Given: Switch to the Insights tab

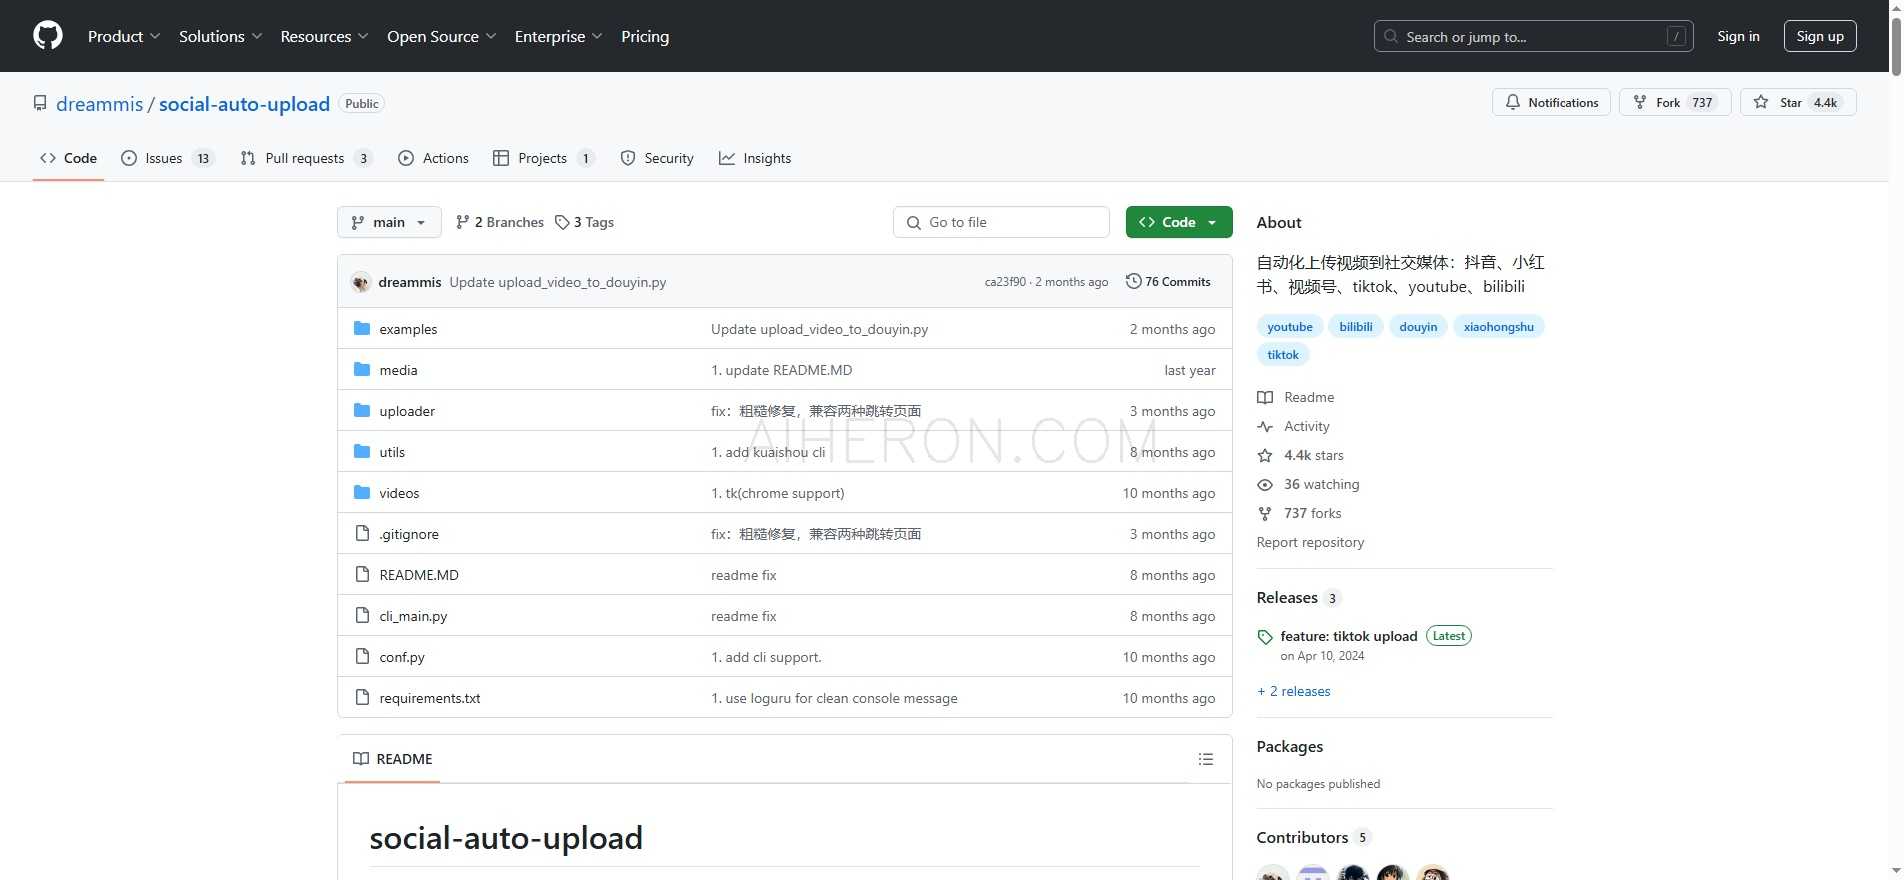Looking at the screenshot, I should [x=755, y=158].
